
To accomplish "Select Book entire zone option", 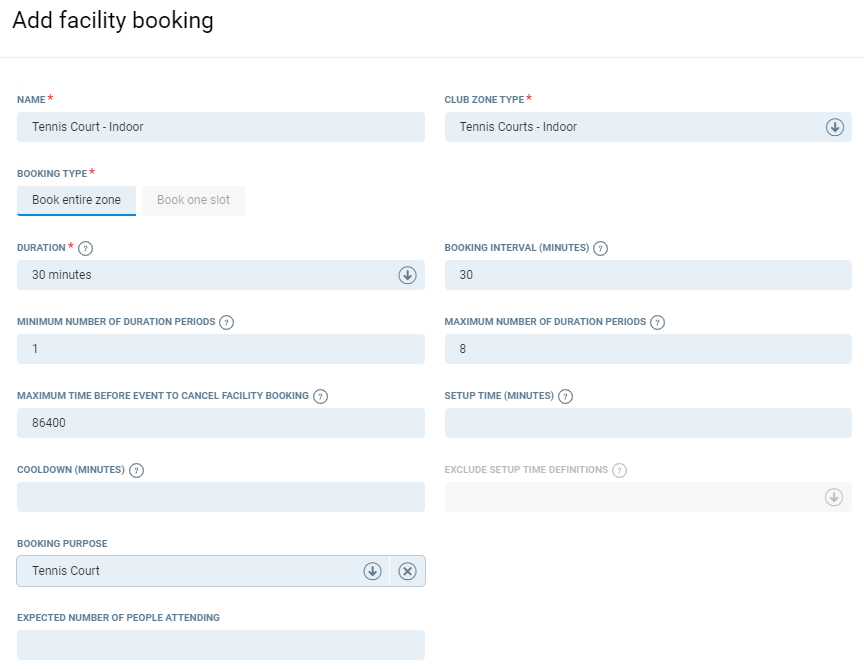I will pos(76,200).
